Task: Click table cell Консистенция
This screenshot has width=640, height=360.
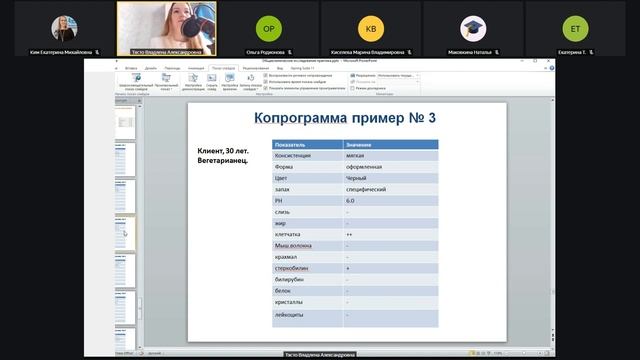Action: (307, 156)
